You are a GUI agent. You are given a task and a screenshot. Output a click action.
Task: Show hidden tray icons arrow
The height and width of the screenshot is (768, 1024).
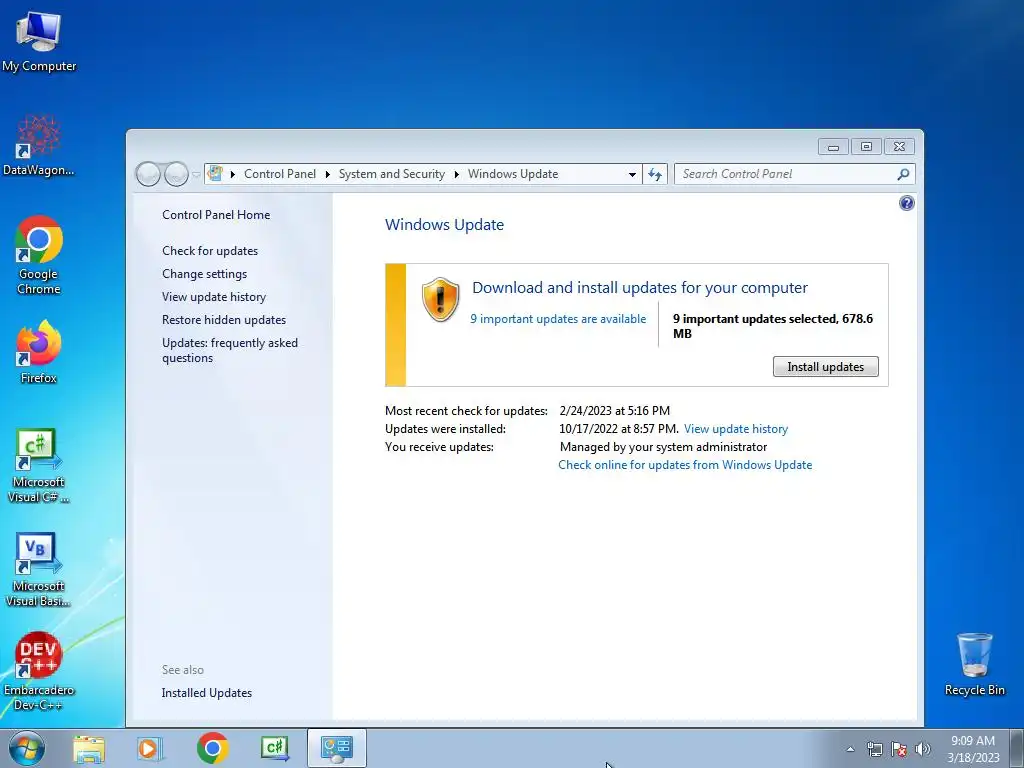[850, 749]
